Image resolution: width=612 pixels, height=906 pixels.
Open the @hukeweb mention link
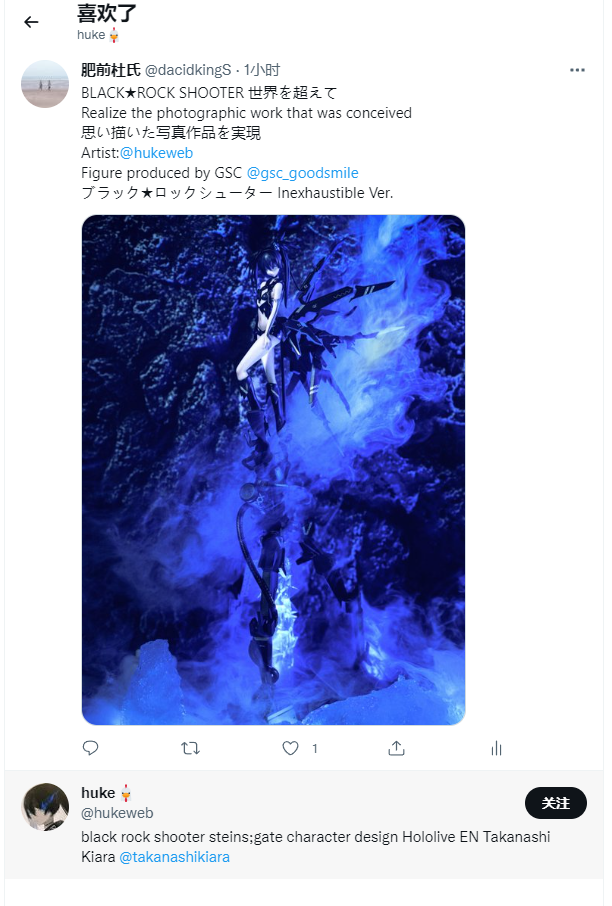pos(156,153)
